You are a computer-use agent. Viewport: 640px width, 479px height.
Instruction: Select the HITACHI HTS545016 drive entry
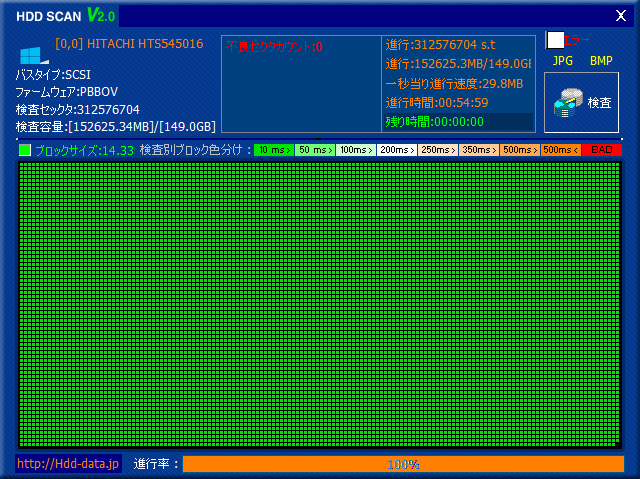tap(129, 44)
